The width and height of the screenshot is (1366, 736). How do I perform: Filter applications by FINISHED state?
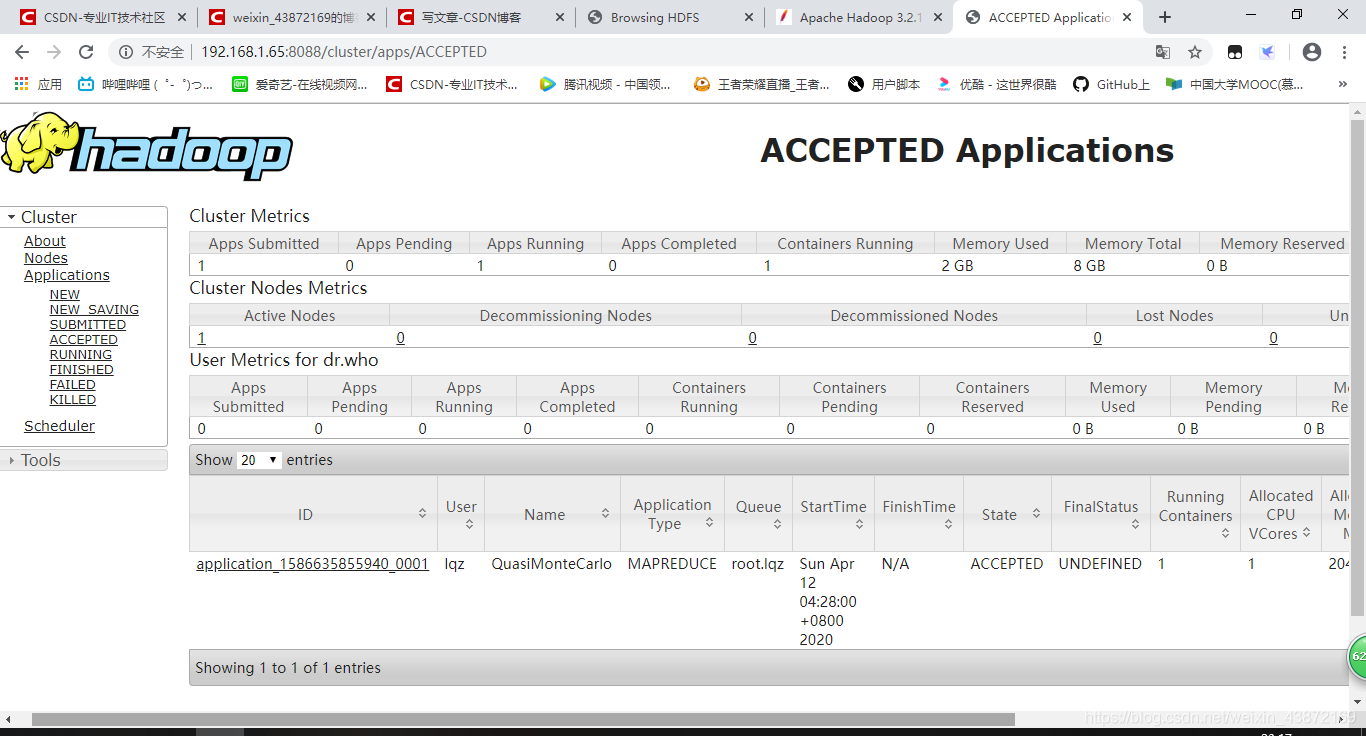click(x=82, y=370)
